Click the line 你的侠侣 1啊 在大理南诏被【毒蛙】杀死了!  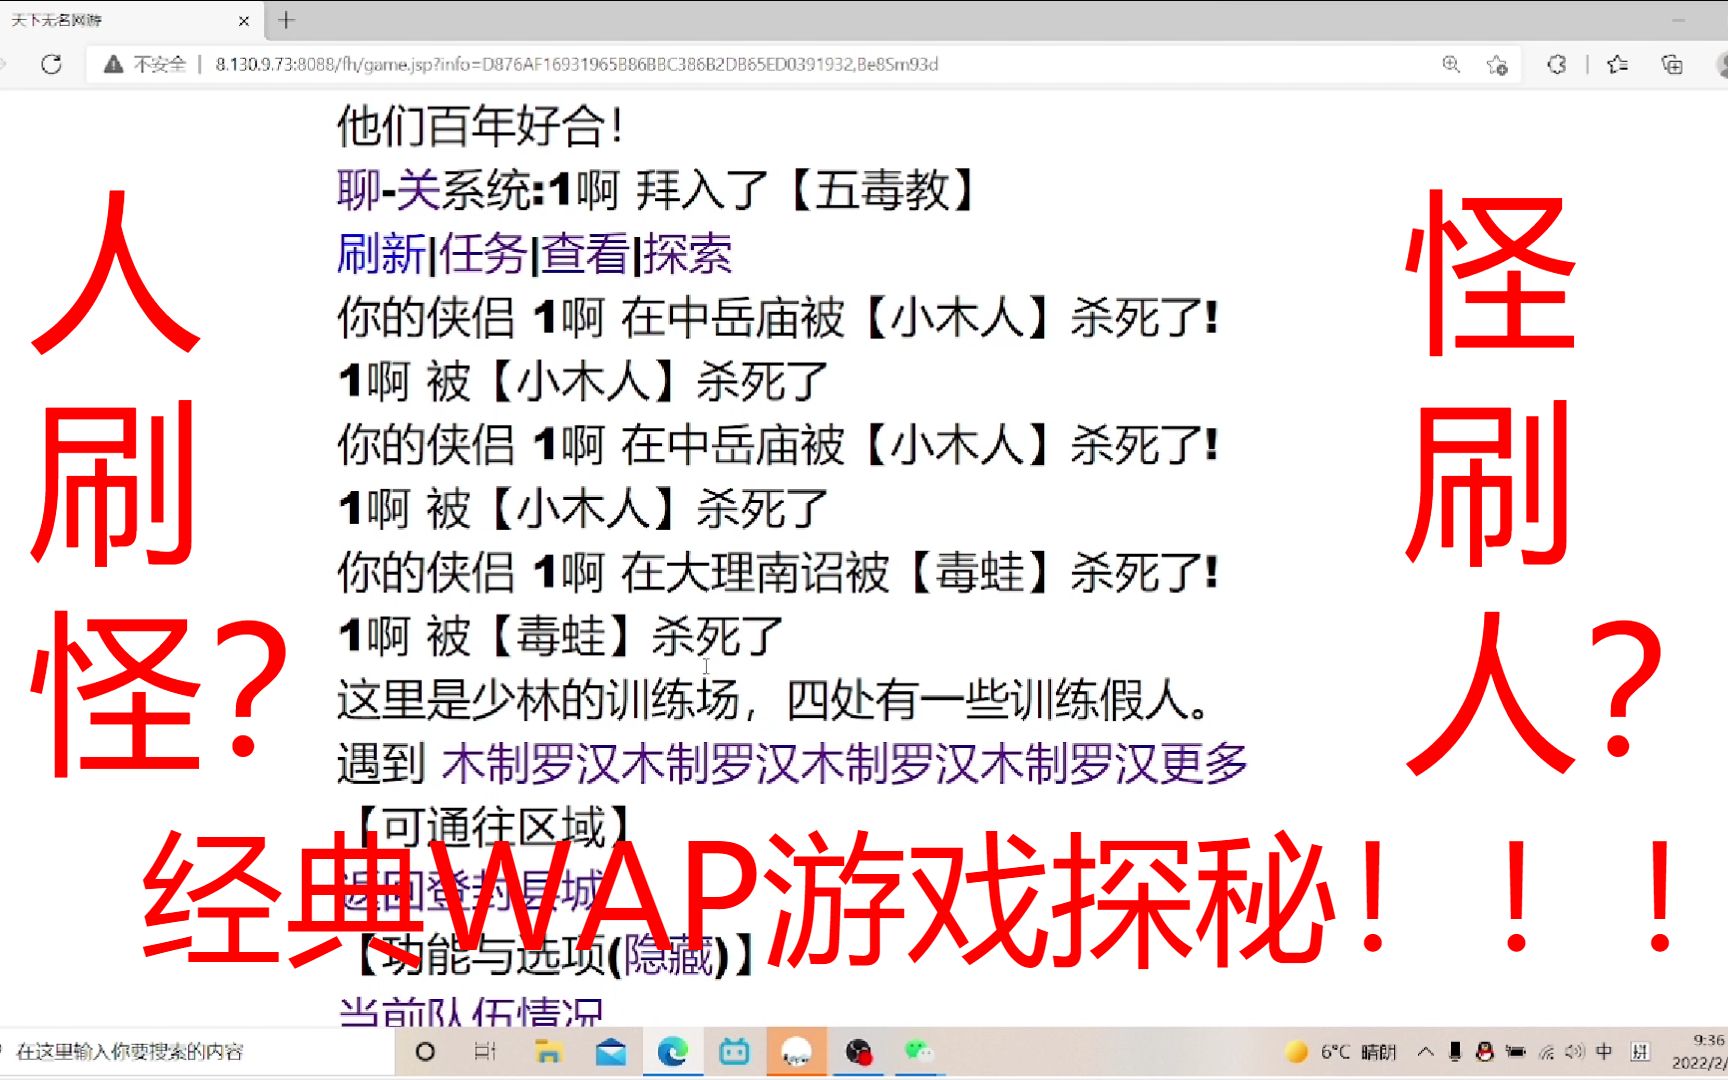(x=778, y=572)
